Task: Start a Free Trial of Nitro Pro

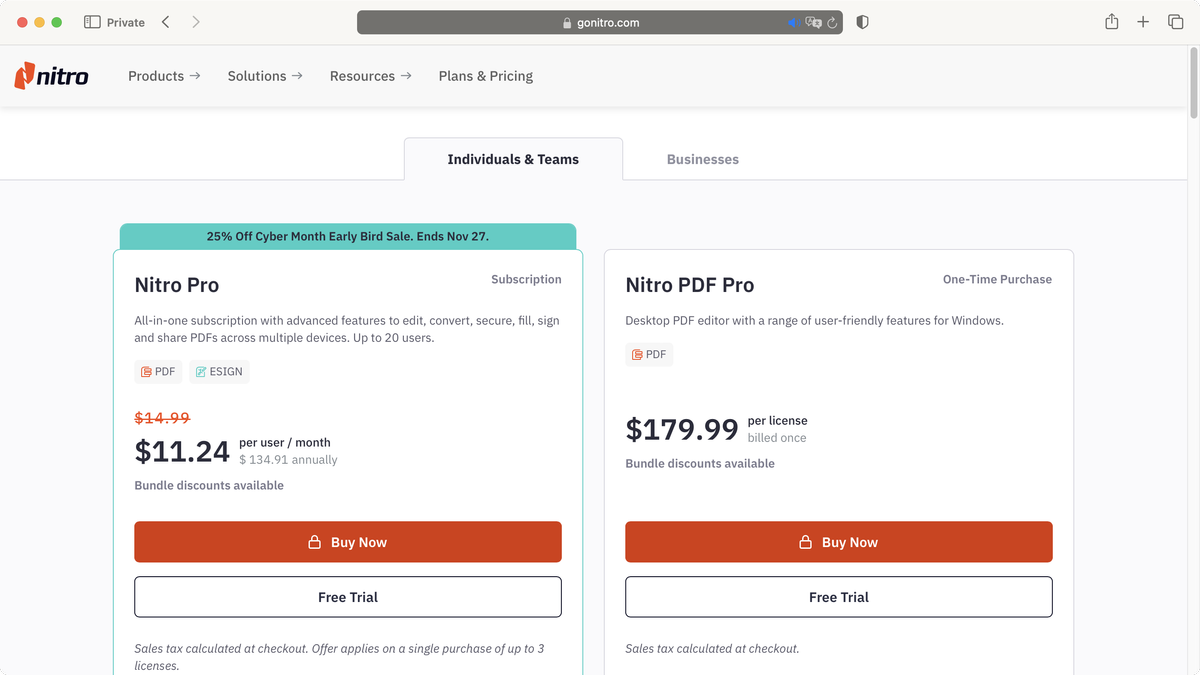Action: (x=347, y=596)
